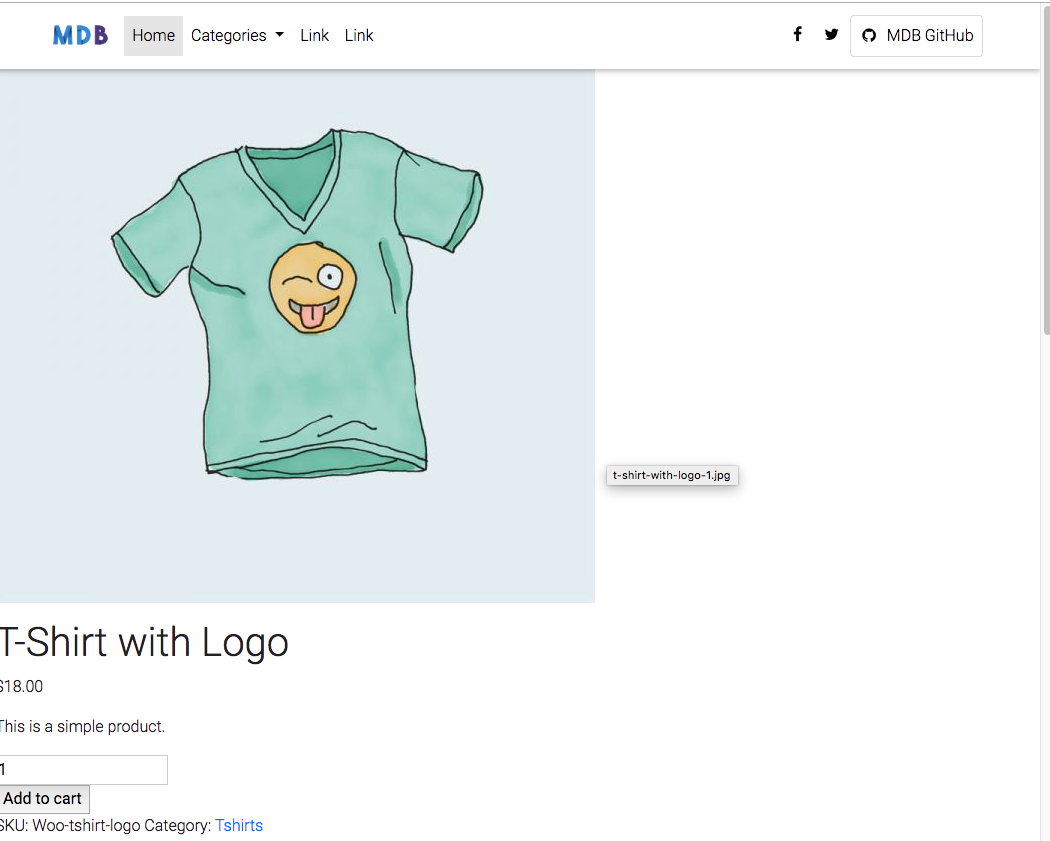Image resolution: width=1050 pixels, height=841 pixels.
Task: Click the vertical page scrollbar thumb
Action: (1046, 167)
